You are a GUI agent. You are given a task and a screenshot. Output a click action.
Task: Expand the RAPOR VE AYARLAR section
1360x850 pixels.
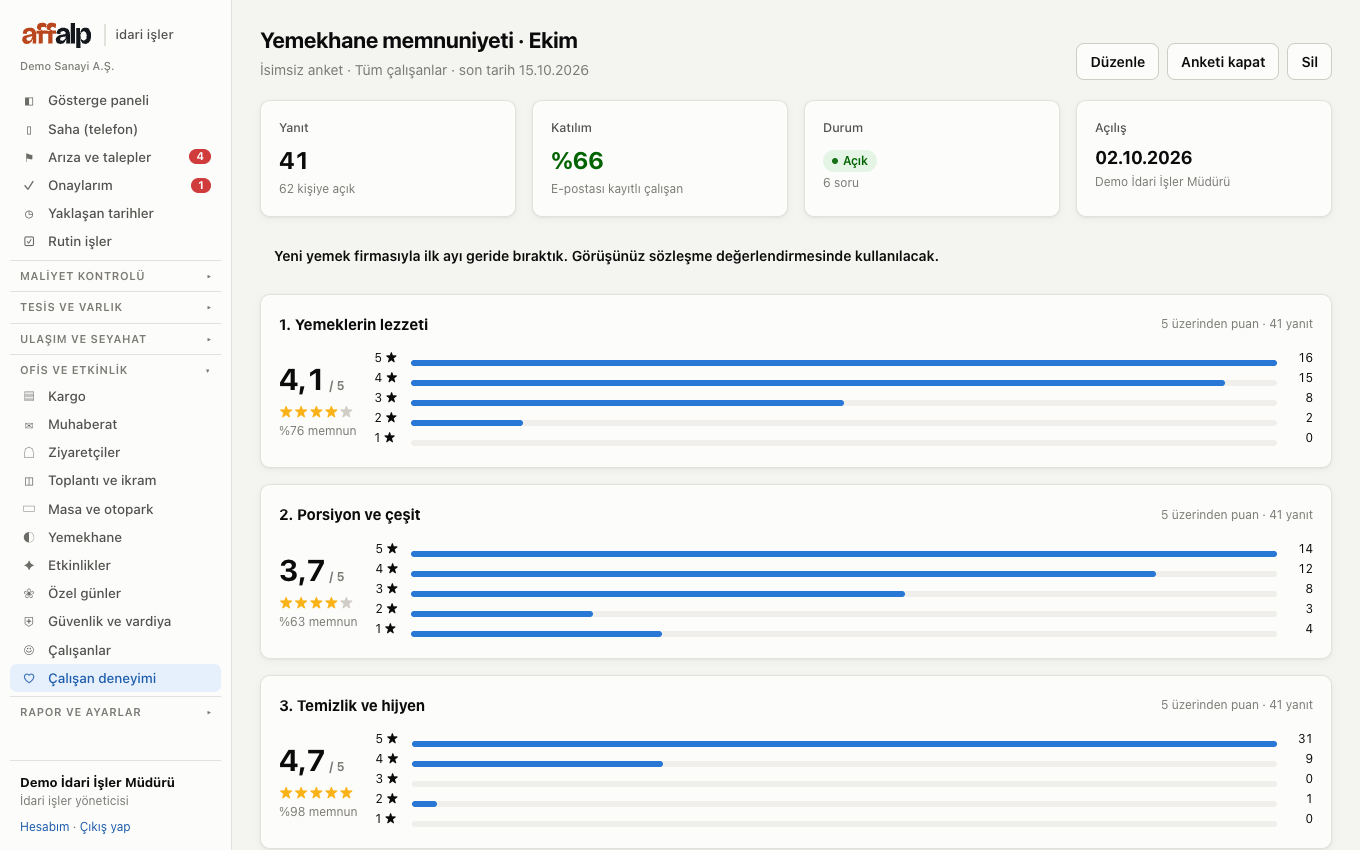(x=116, y=712)
